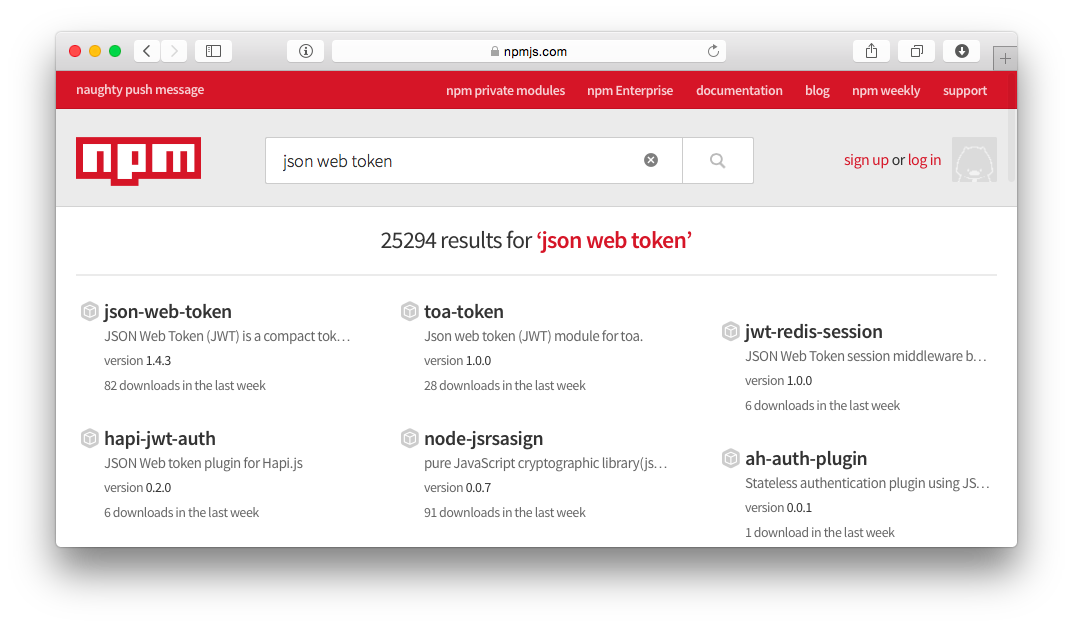Focus the 'json web token' search field
Viewport: 1073px width, 627px height.
coord(474,160)
